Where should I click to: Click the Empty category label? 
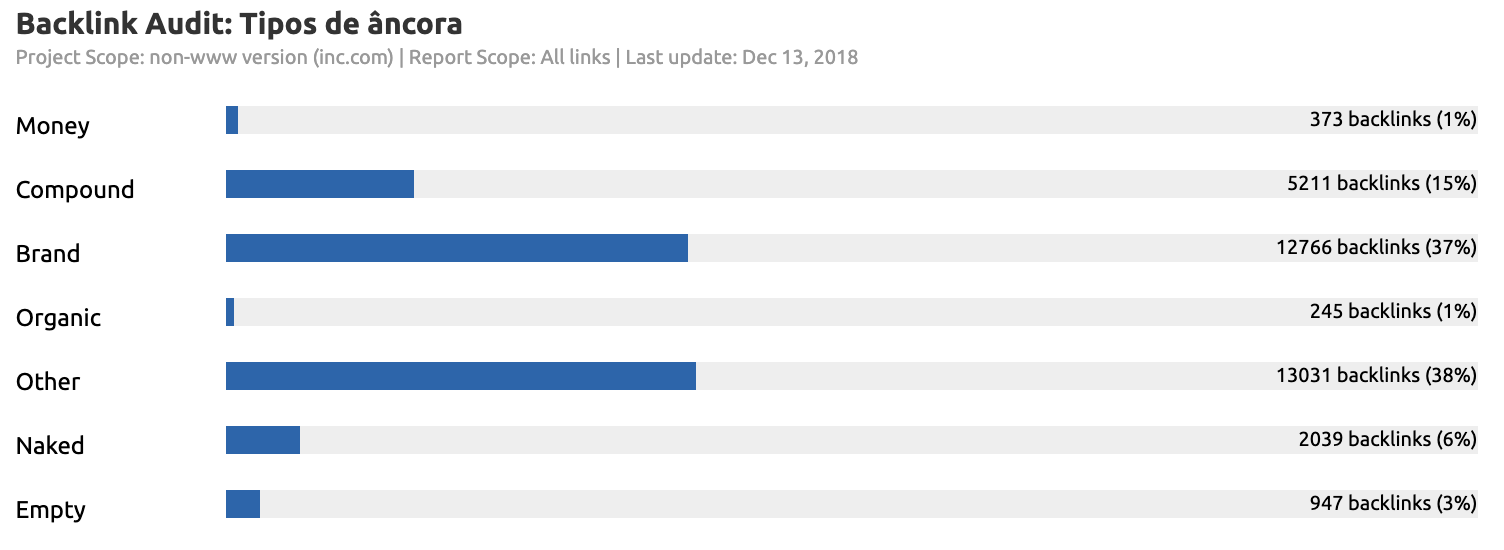pos(51,510)
